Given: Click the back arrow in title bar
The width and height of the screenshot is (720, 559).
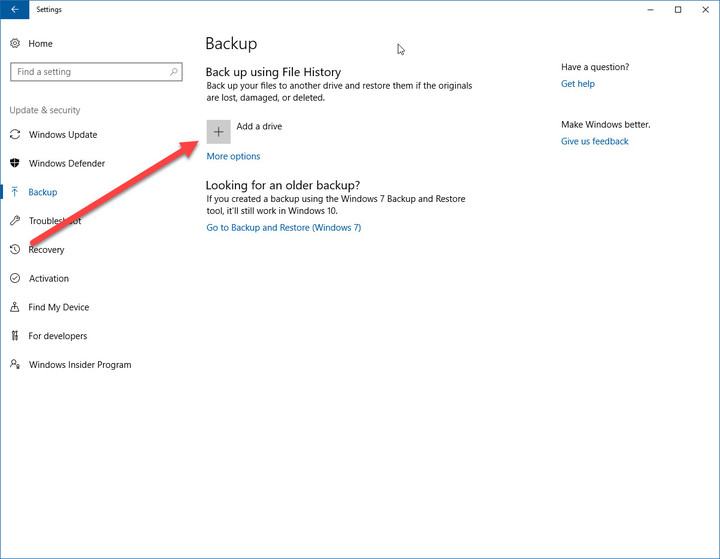Looking at the screenshot, I should [15, 9].
